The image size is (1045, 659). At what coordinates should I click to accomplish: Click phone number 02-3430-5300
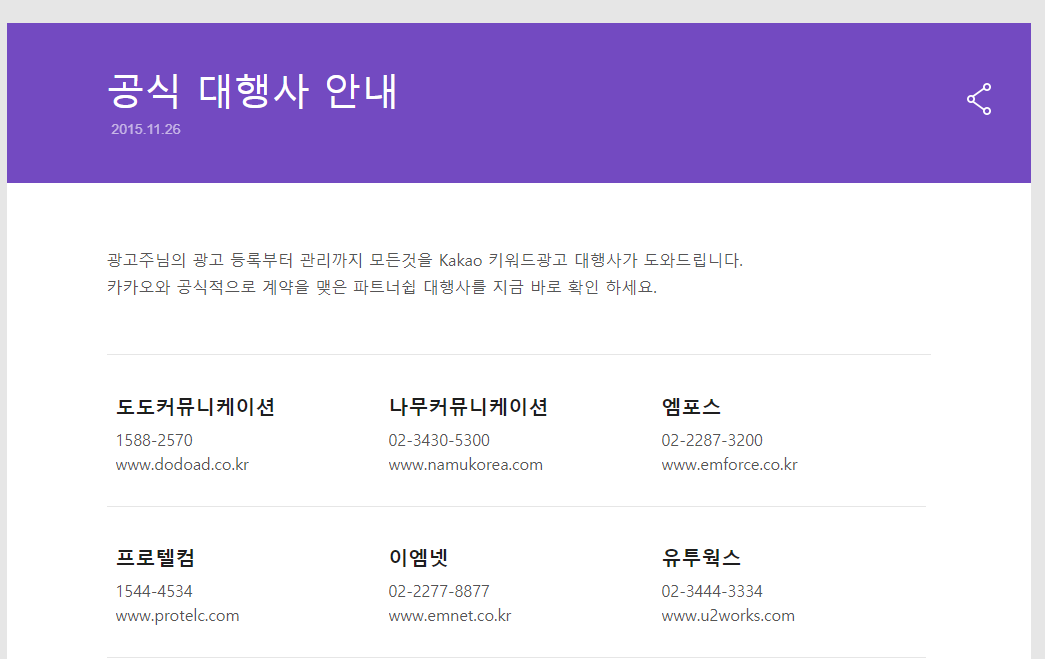pos(439,440)
